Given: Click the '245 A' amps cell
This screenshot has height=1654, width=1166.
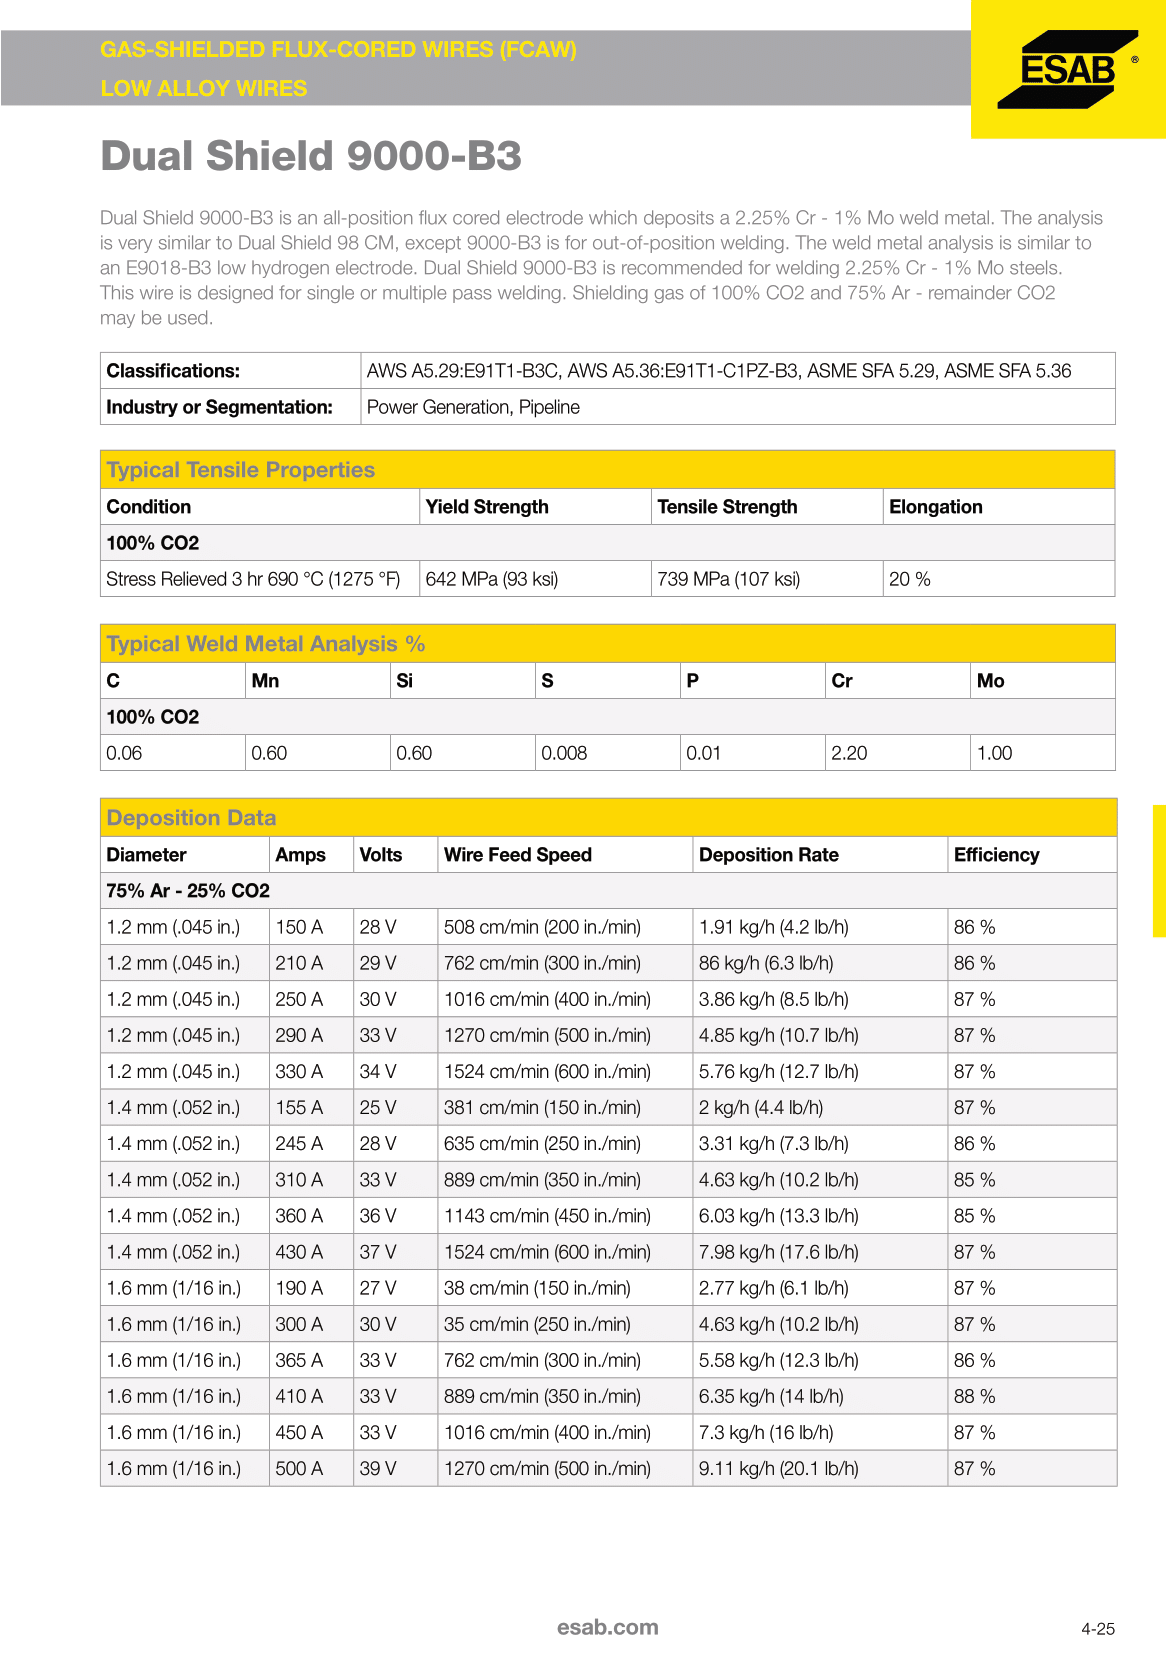Looking at the screenshot, I should (x=311, y=1143).
